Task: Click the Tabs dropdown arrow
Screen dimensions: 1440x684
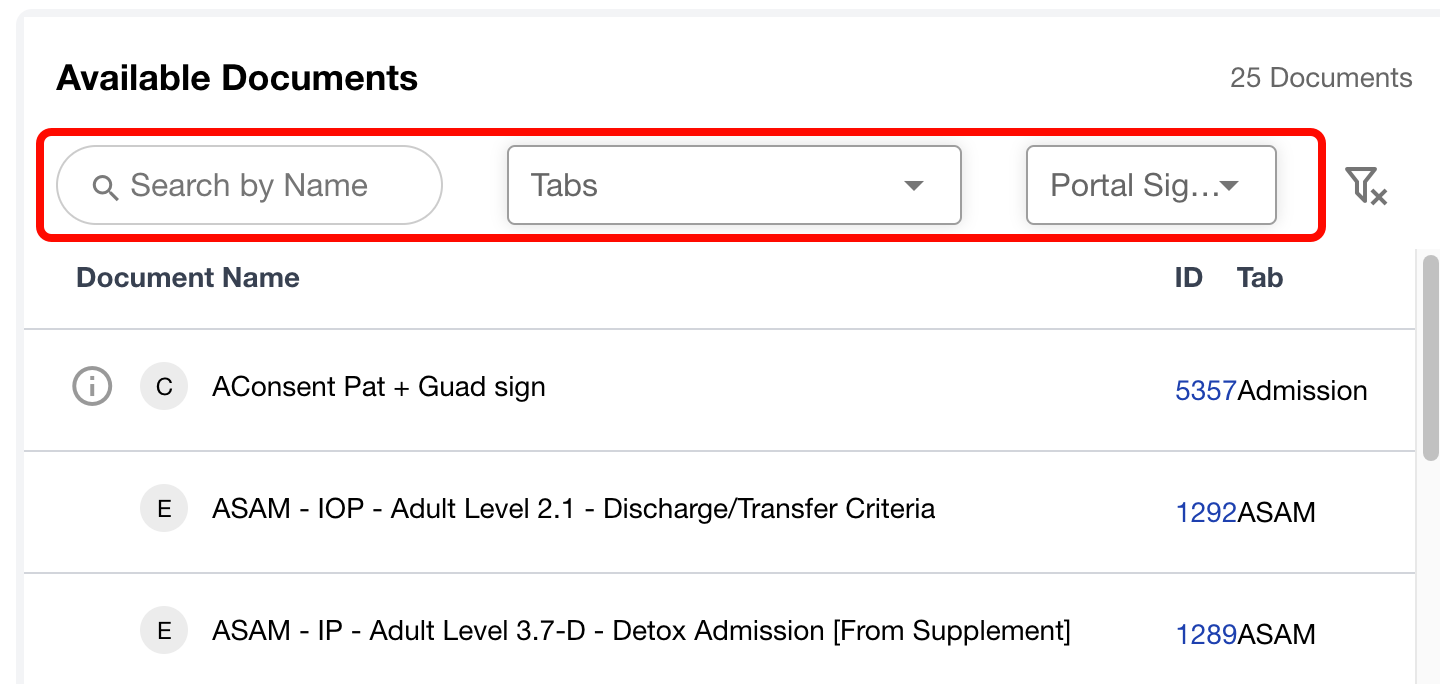Action: tap(912, 186)
